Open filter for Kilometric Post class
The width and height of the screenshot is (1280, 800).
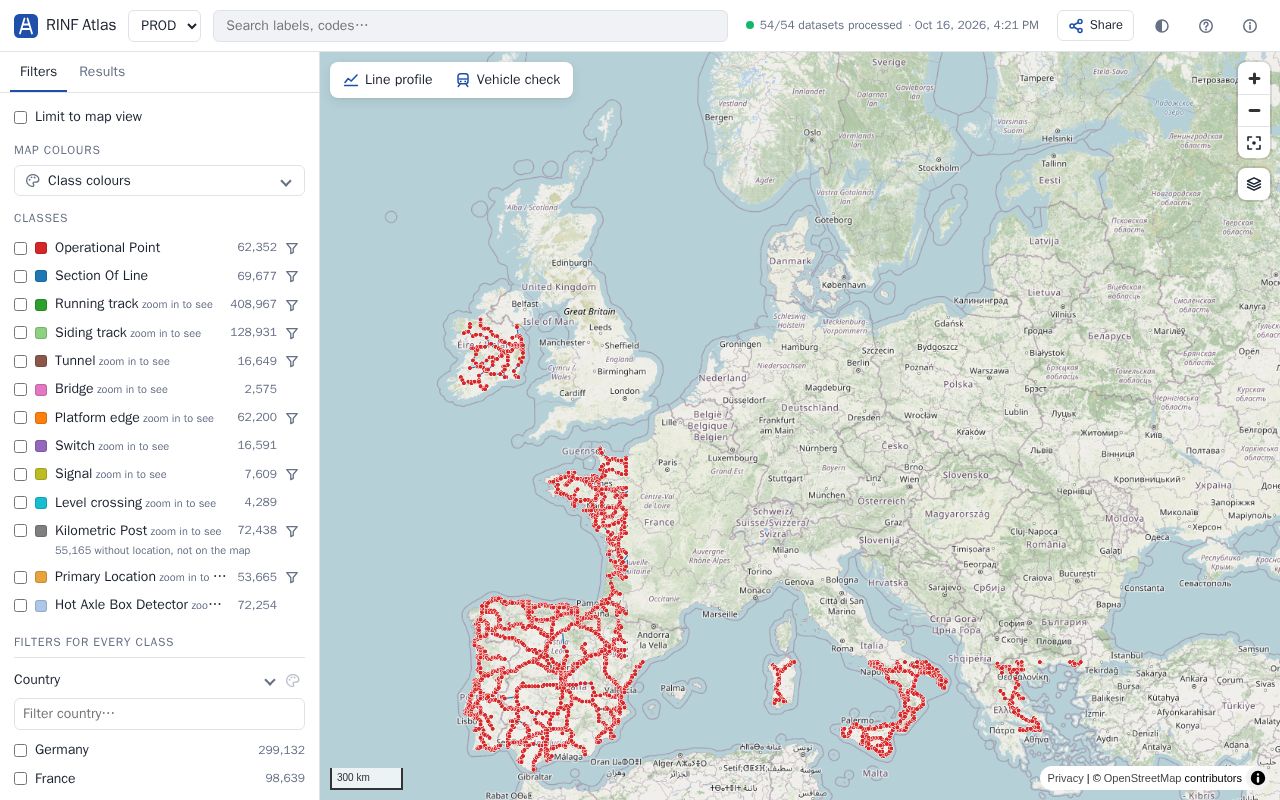(292, 531)
